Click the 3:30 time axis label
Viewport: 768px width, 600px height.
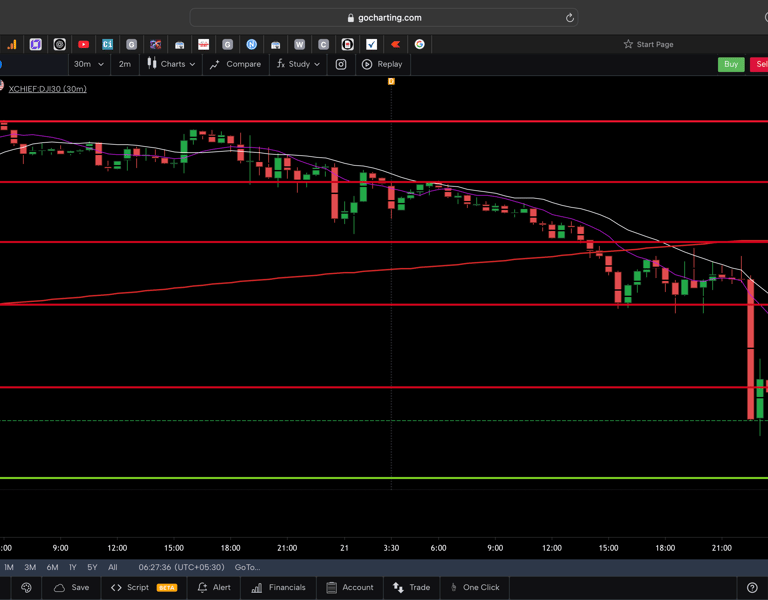click(x=391, y=548)
